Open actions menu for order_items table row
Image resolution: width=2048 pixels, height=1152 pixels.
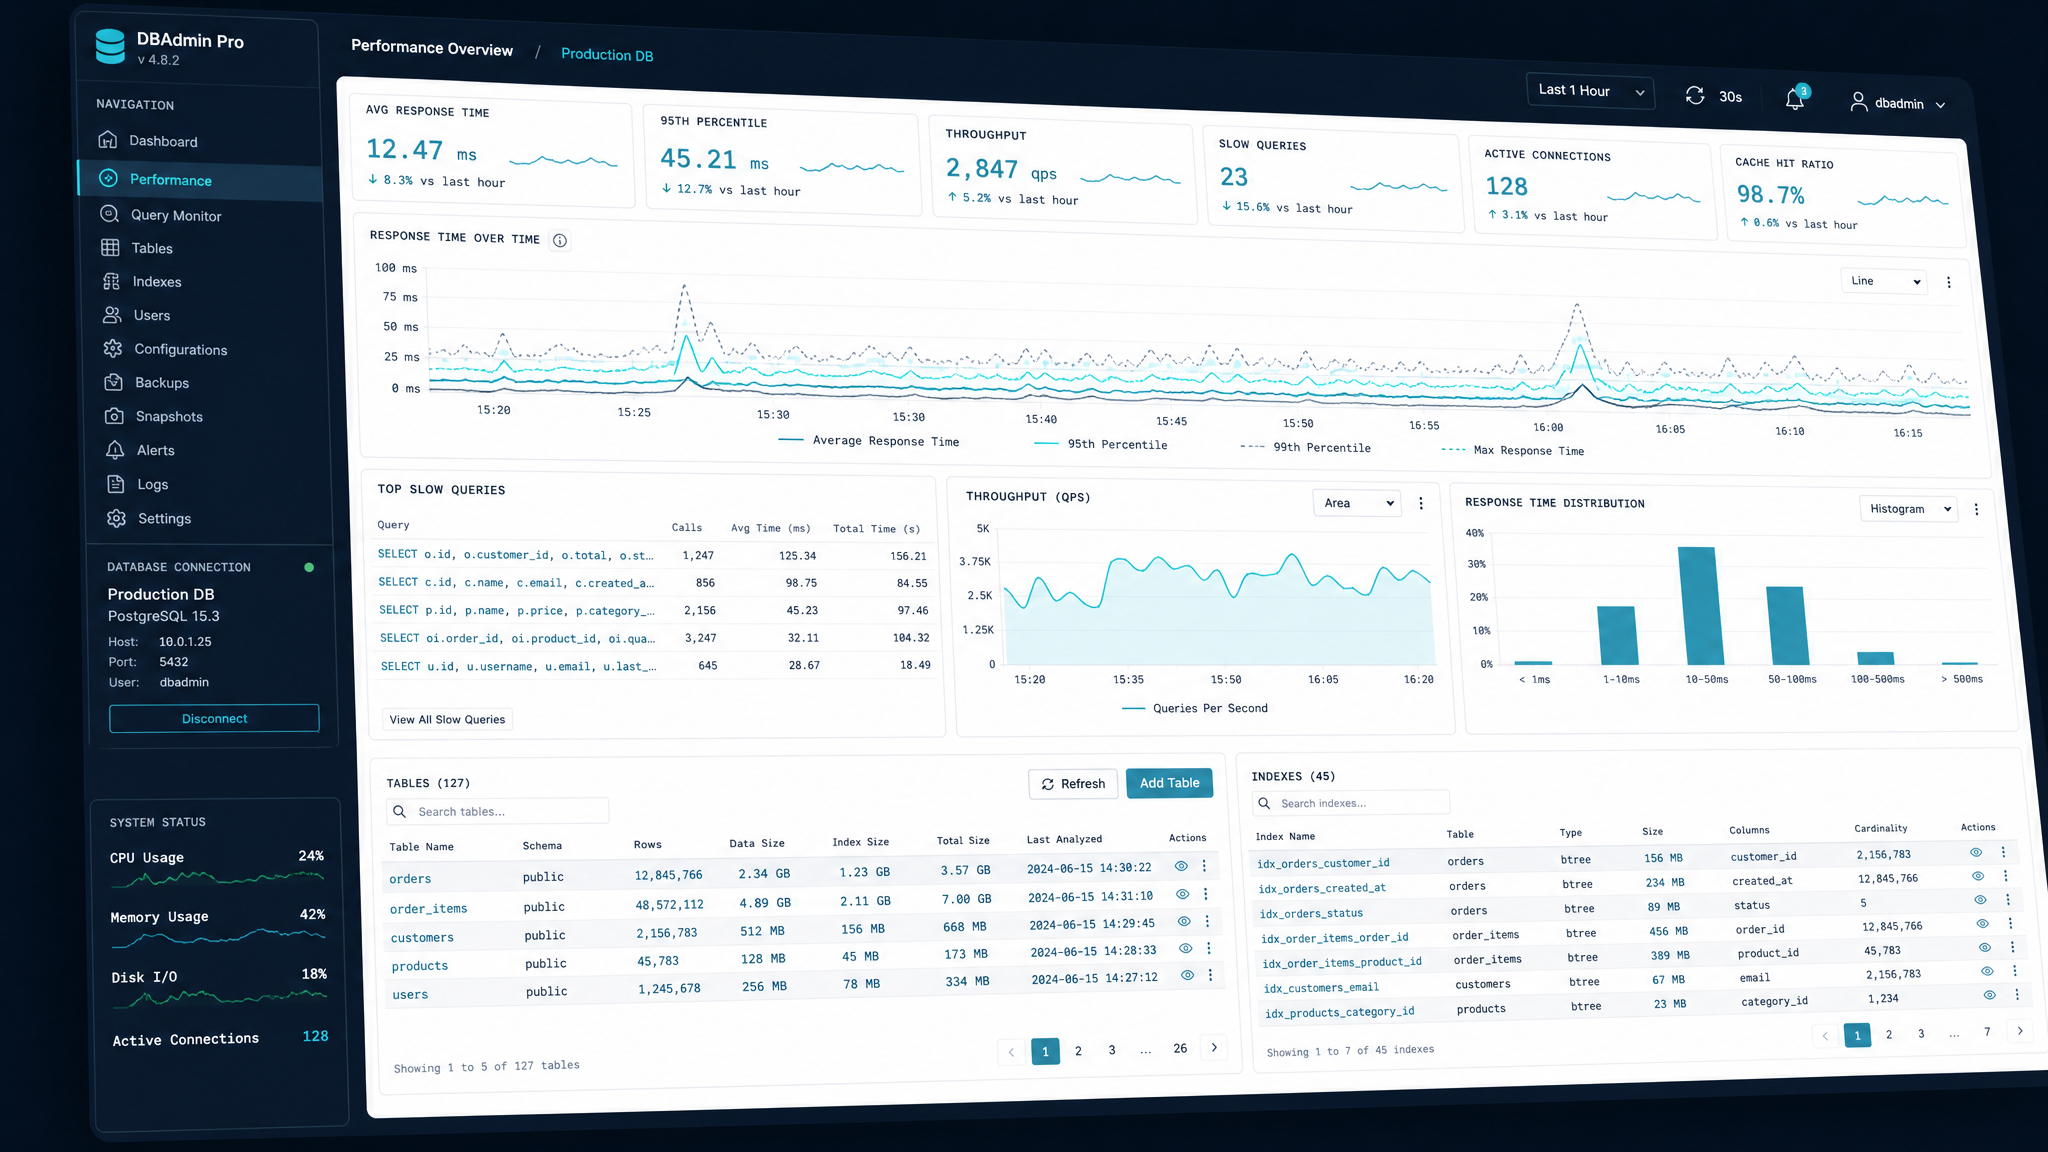click(1205, 894)
